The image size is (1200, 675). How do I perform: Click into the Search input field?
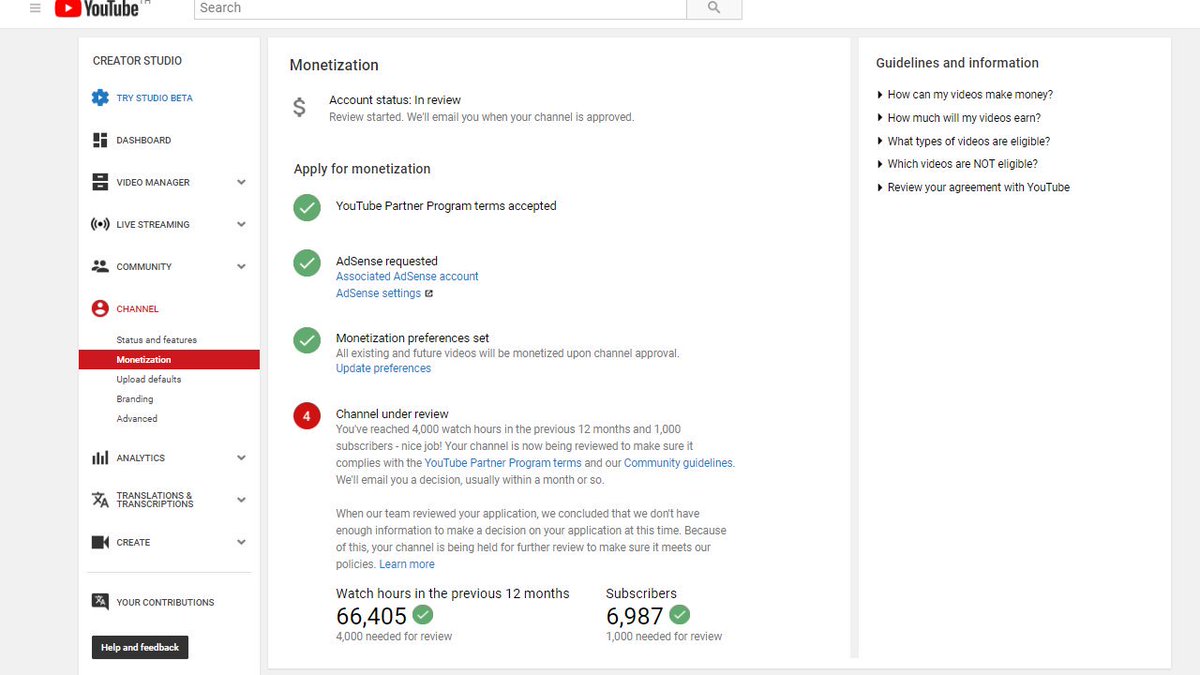(x=440, y=8)
